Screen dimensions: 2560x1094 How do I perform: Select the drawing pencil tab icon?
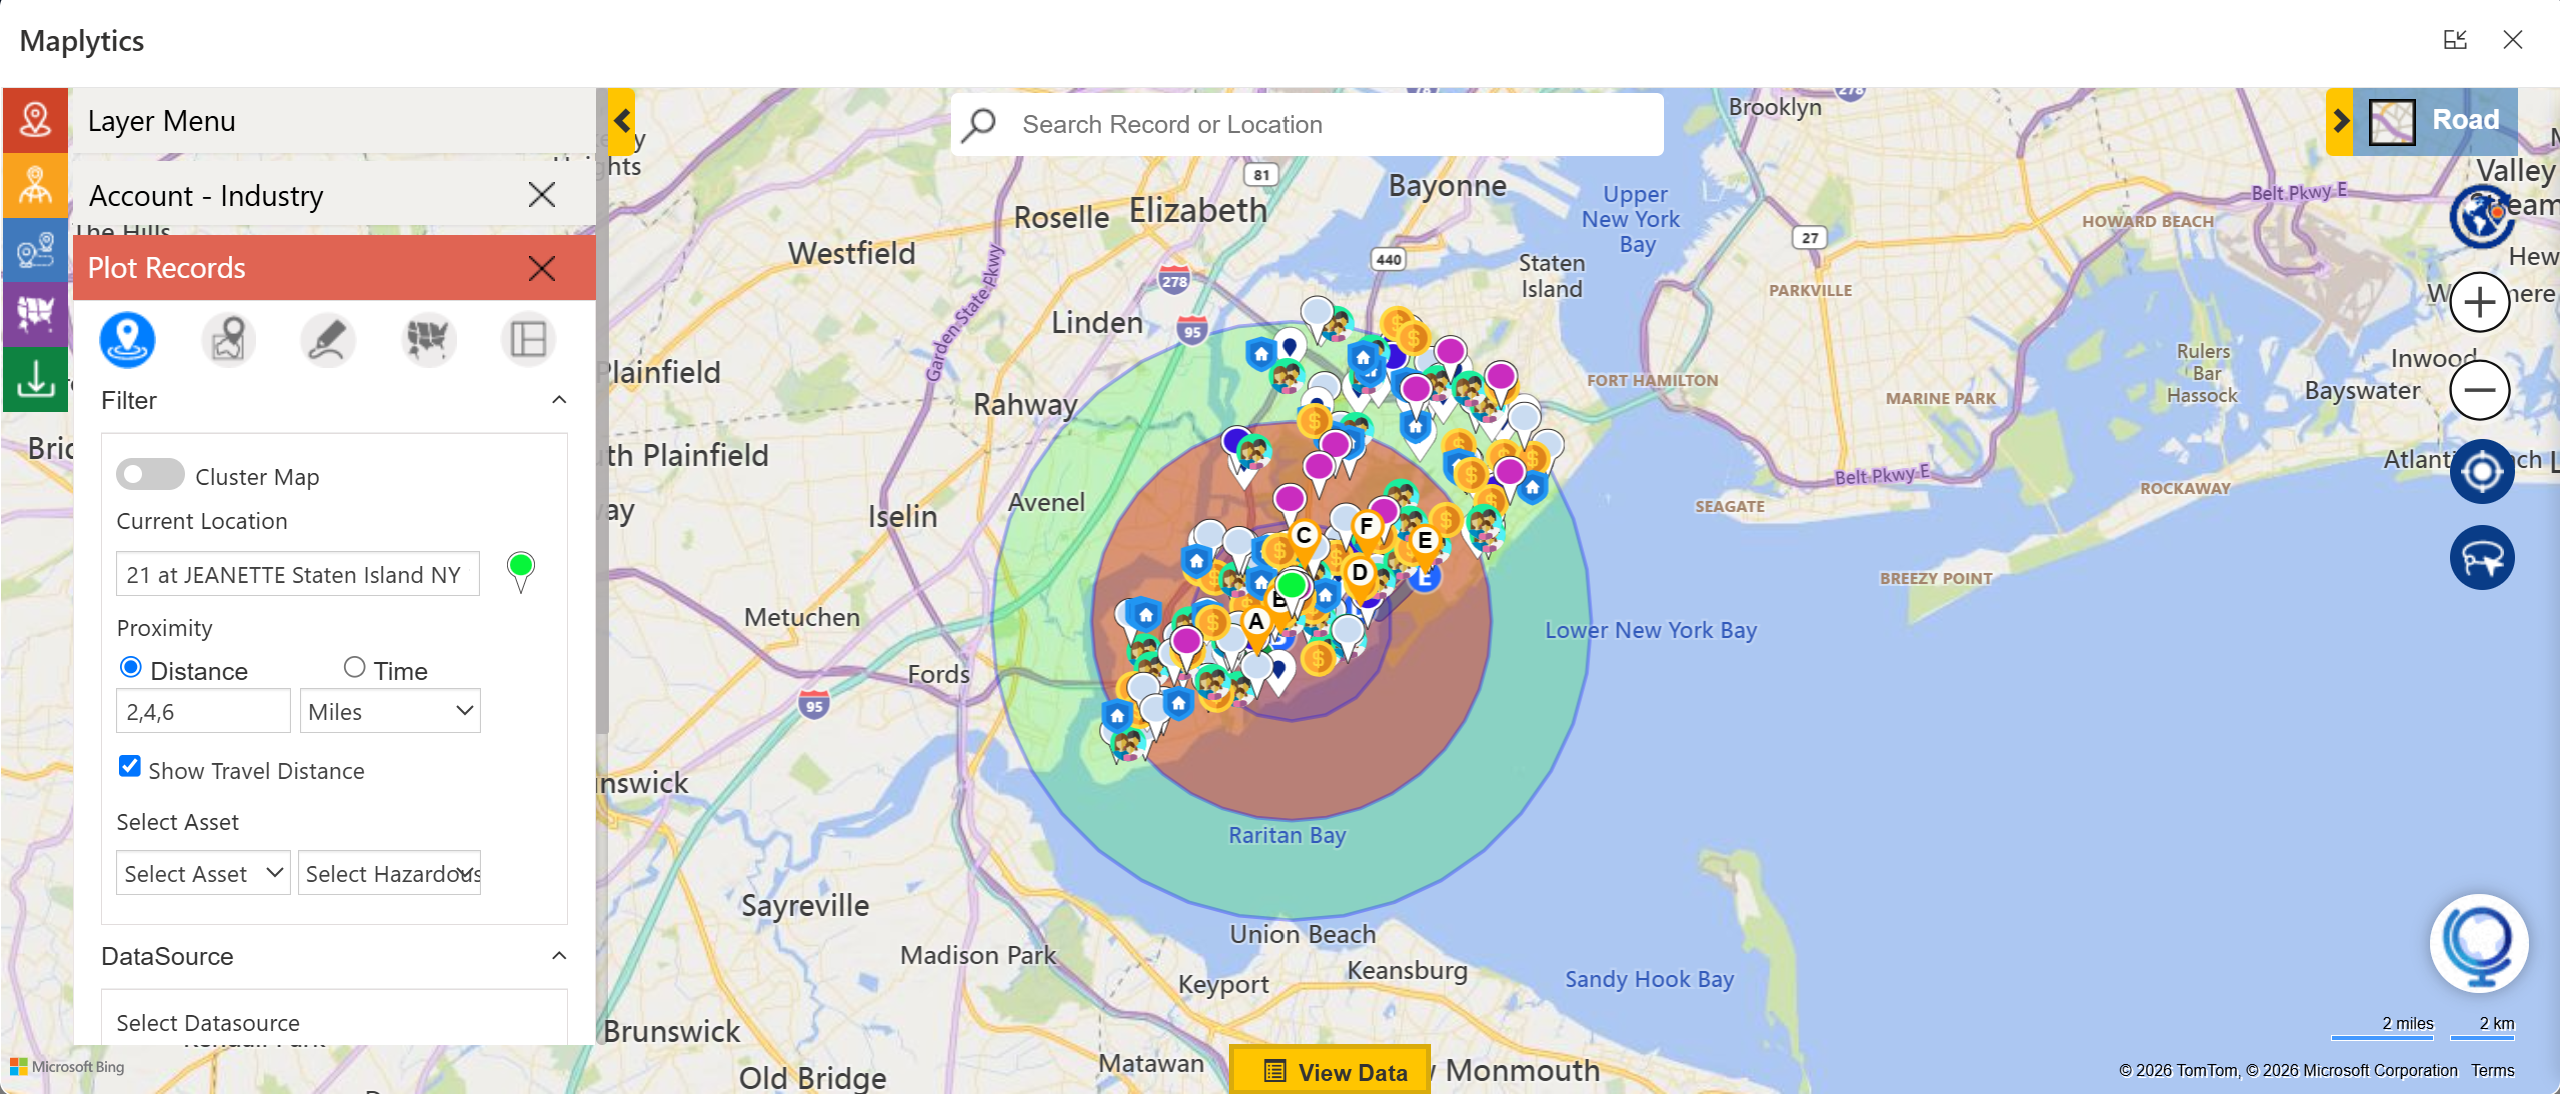point(328,339)
